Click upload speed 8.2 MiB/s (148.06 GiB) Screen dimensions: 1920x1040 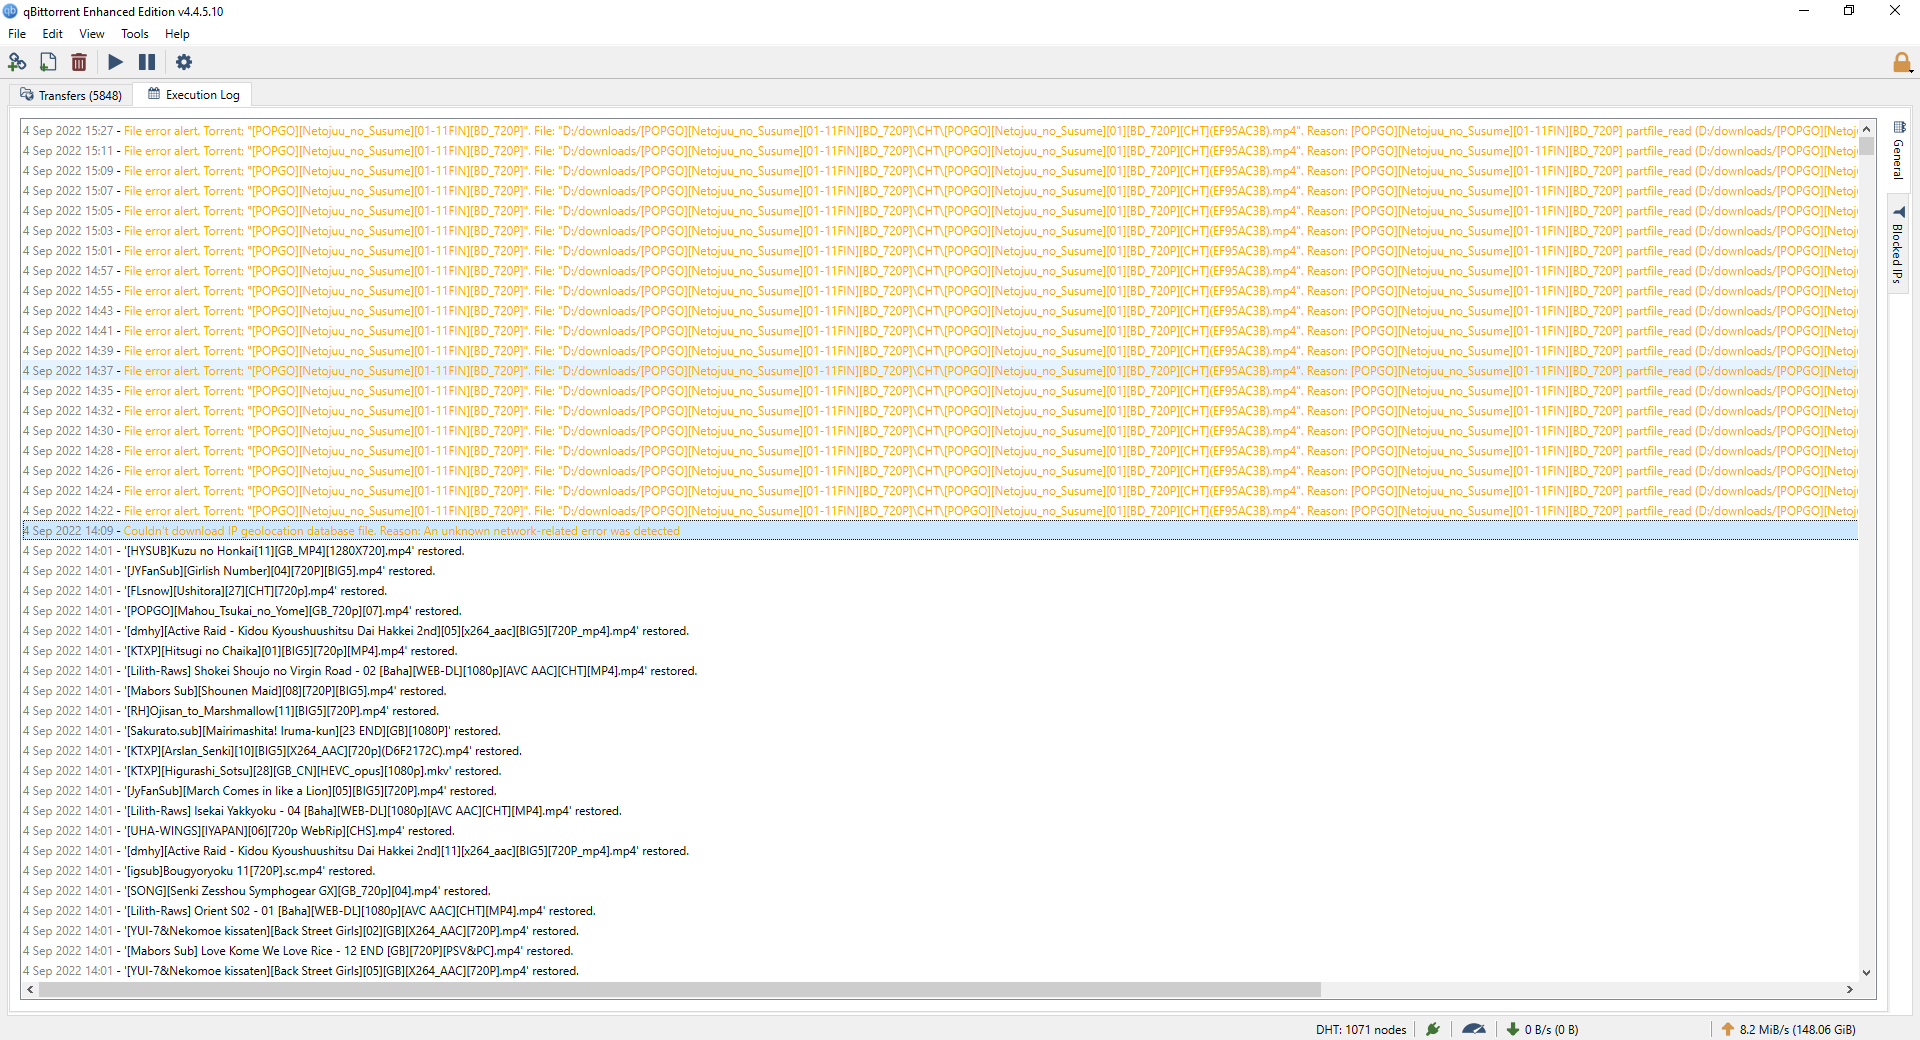pyautogui.click(x=1797, y=1029)
